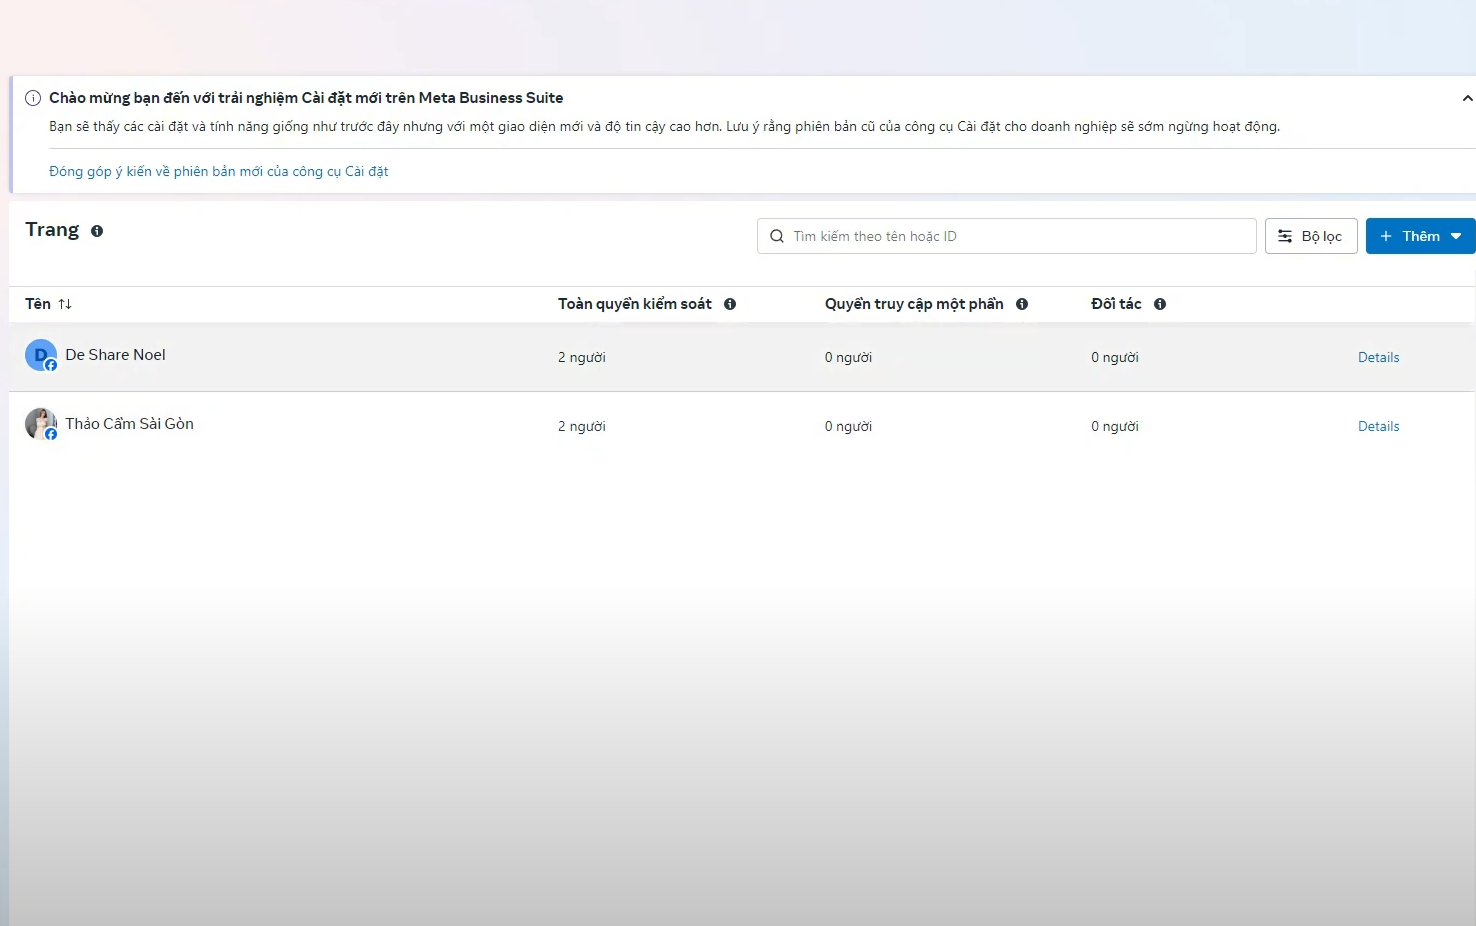Open Details for Thảo Cầm Sài Gòn
This screenshot has width=1476, height=926.
point(1378,427)
